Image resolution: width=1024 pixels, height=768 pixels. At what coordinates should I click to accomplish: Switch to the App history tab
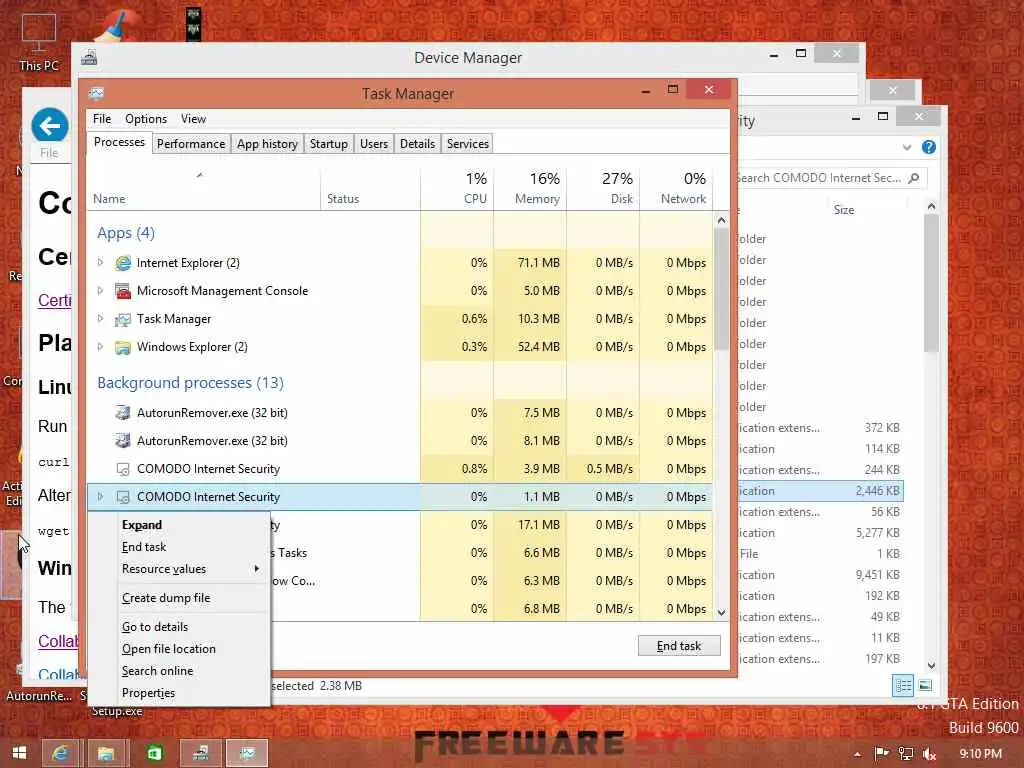pyautogui.click(x=267, y=144)
